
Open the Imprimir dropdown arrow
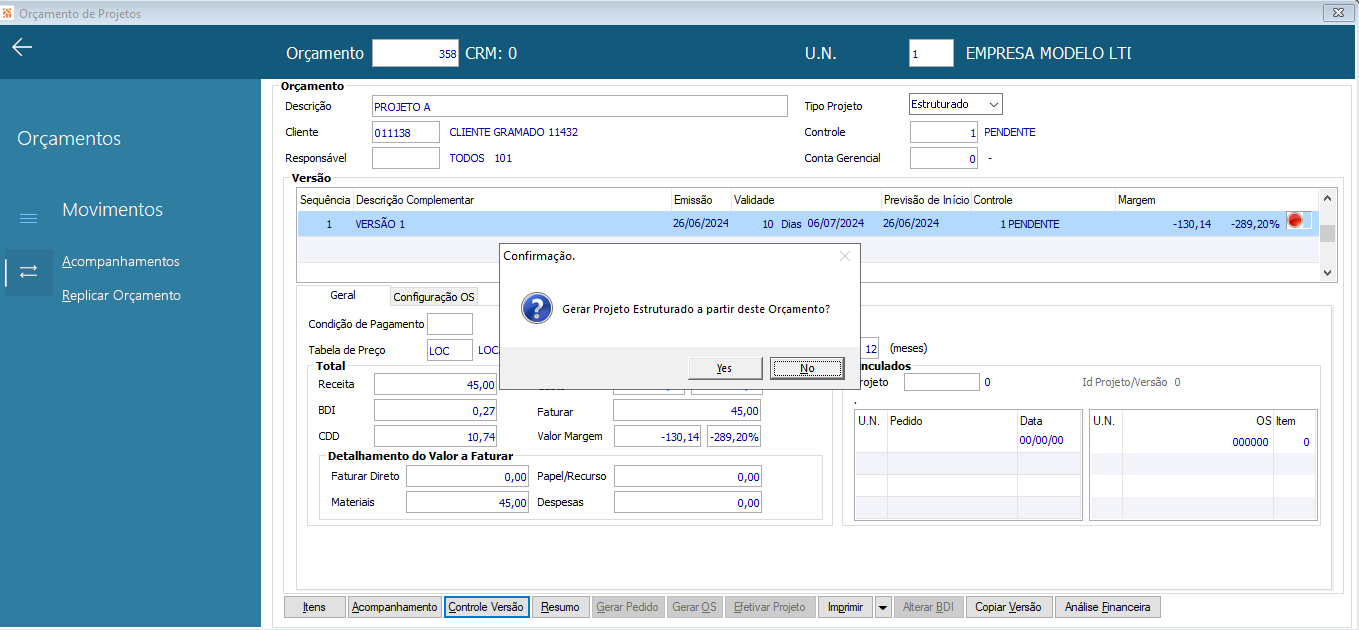(x=882, y=607)
